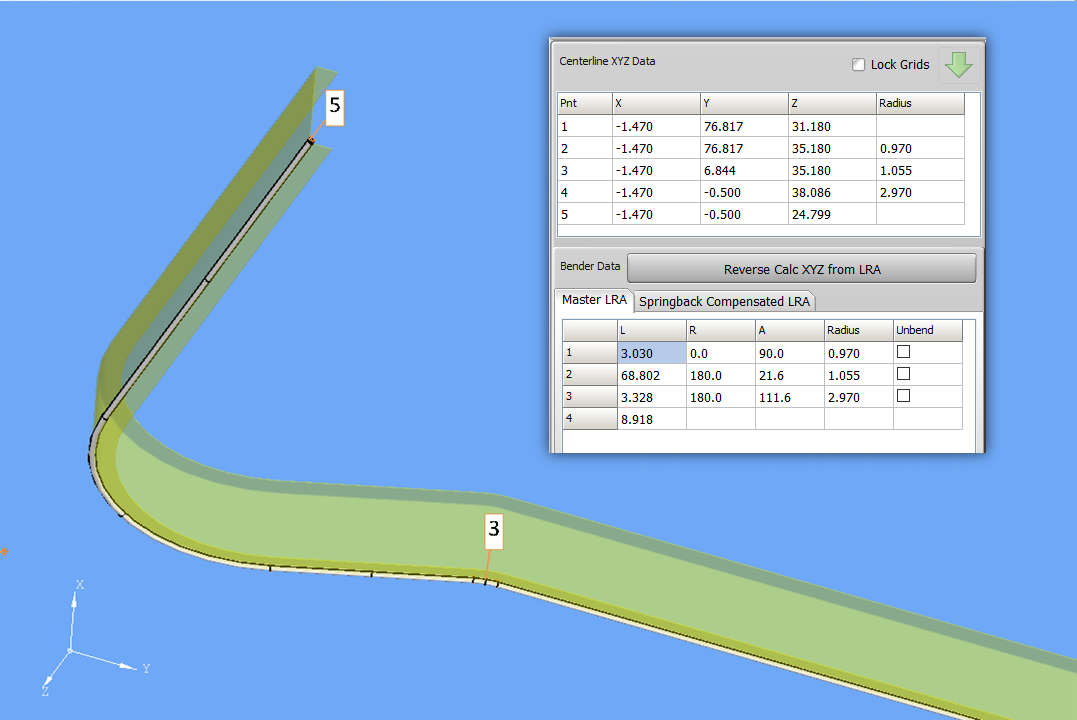Check Unbend box for row 1

904,352
